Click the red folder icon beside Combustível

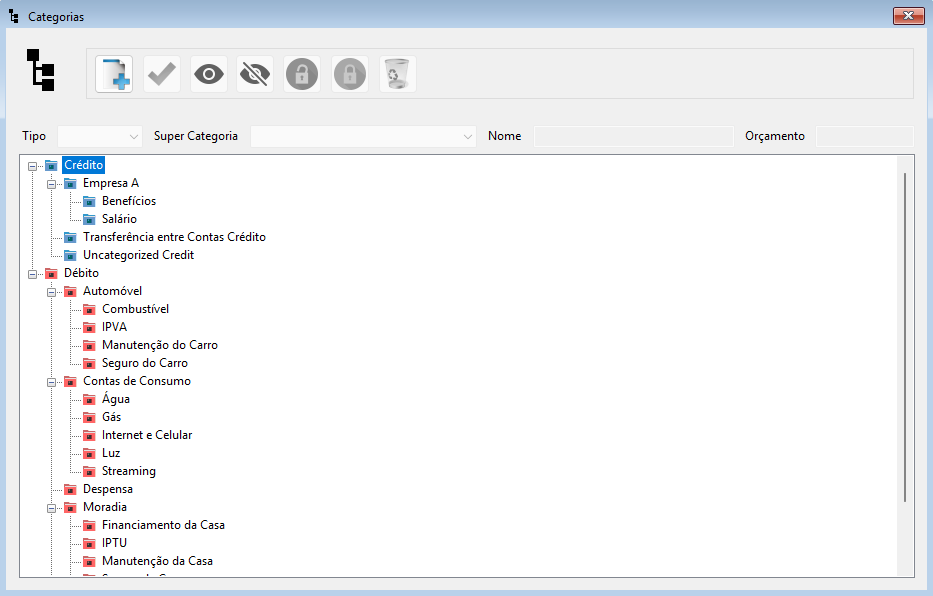[x=89, y=310]
